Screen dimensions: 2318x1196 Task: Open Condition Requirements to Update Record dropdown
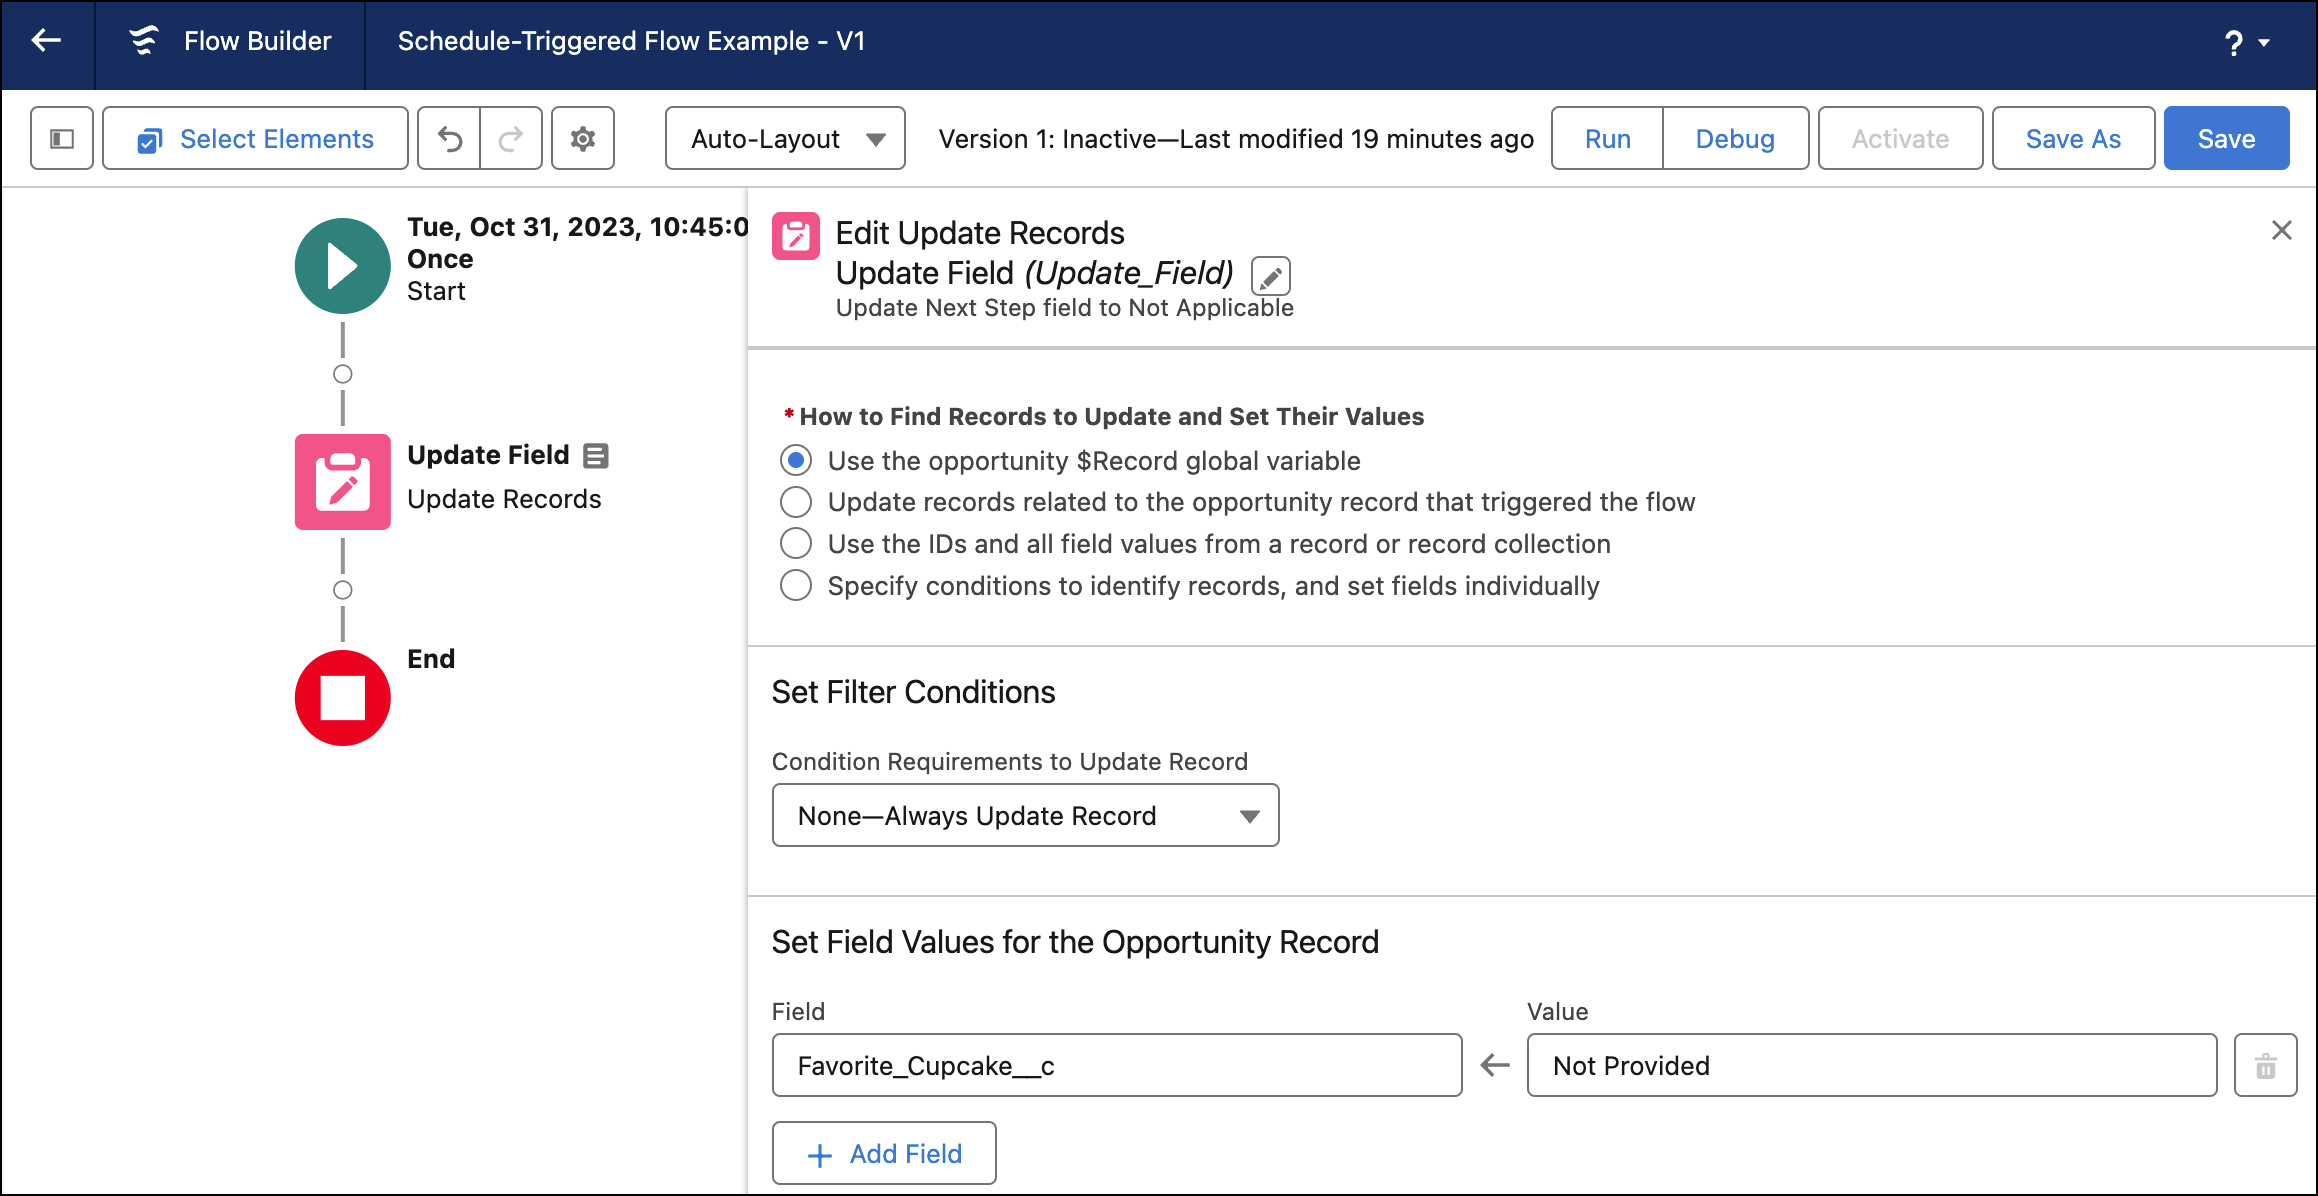point(1025,815)
